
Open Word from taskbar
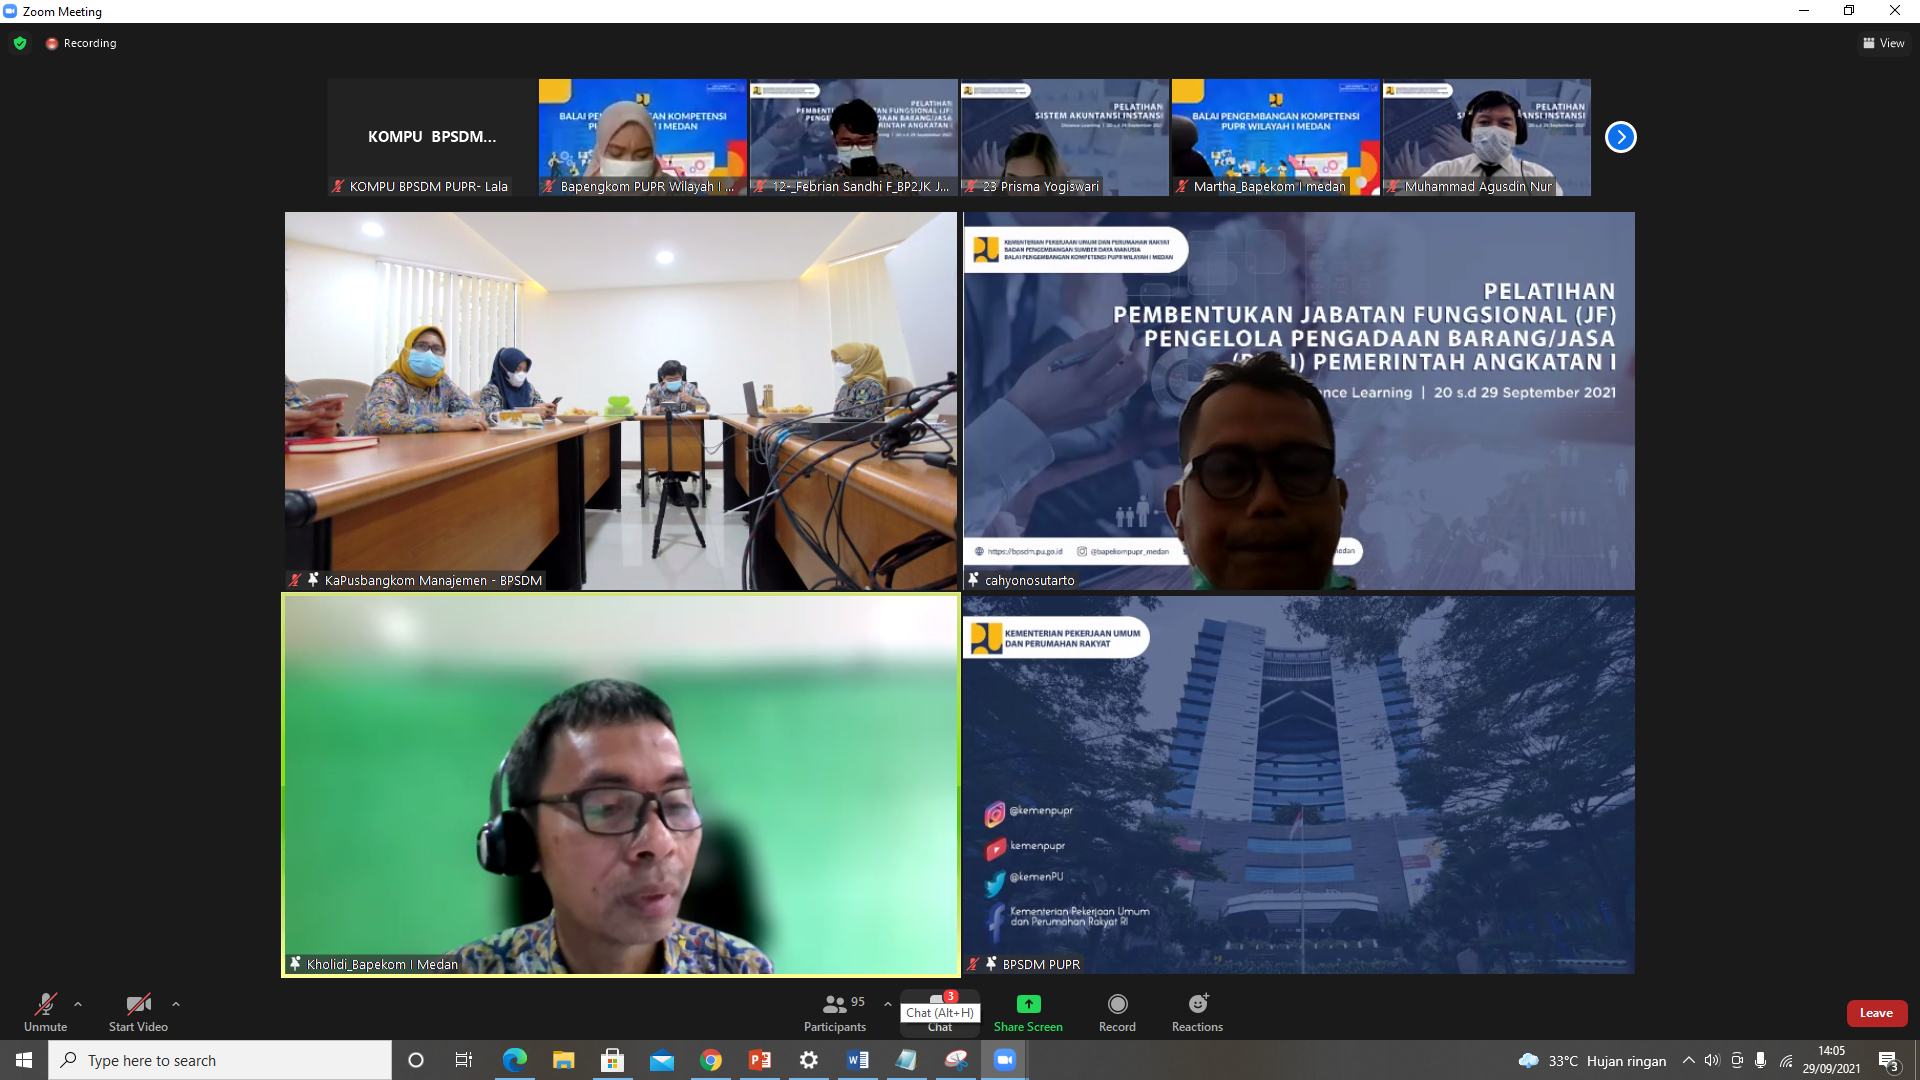point(858,1060)
